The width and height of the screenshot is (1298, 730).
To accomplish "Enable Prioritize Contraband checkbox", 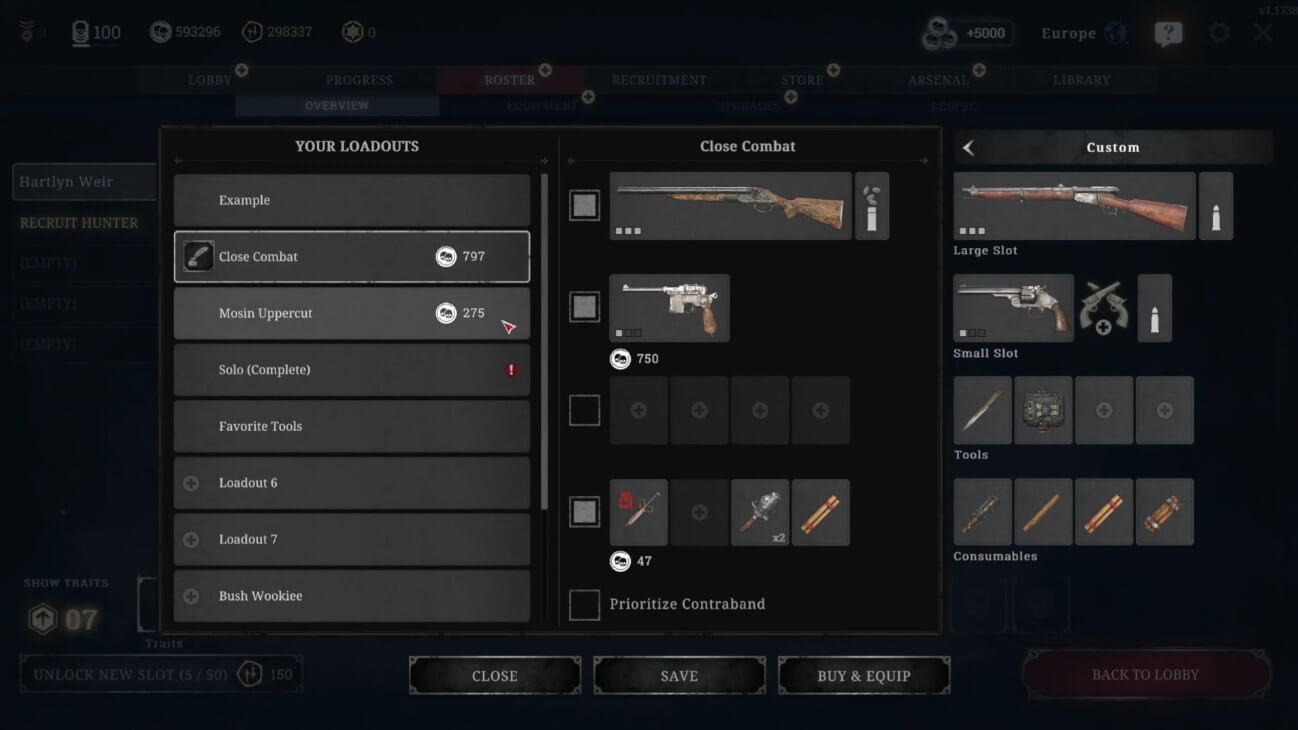I will coord(584,605).
